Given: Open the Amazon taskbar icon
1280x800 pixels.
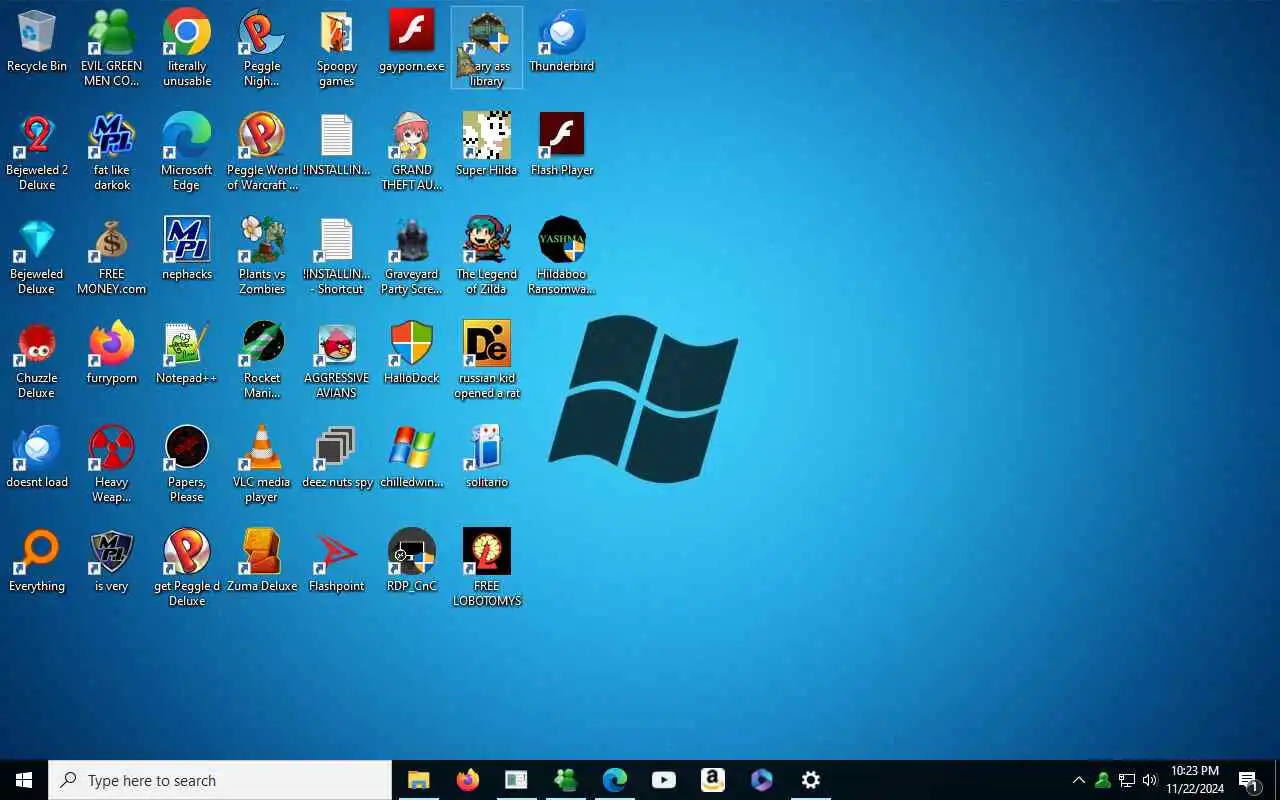Looking at the screenshot, I should coord(713,780).
